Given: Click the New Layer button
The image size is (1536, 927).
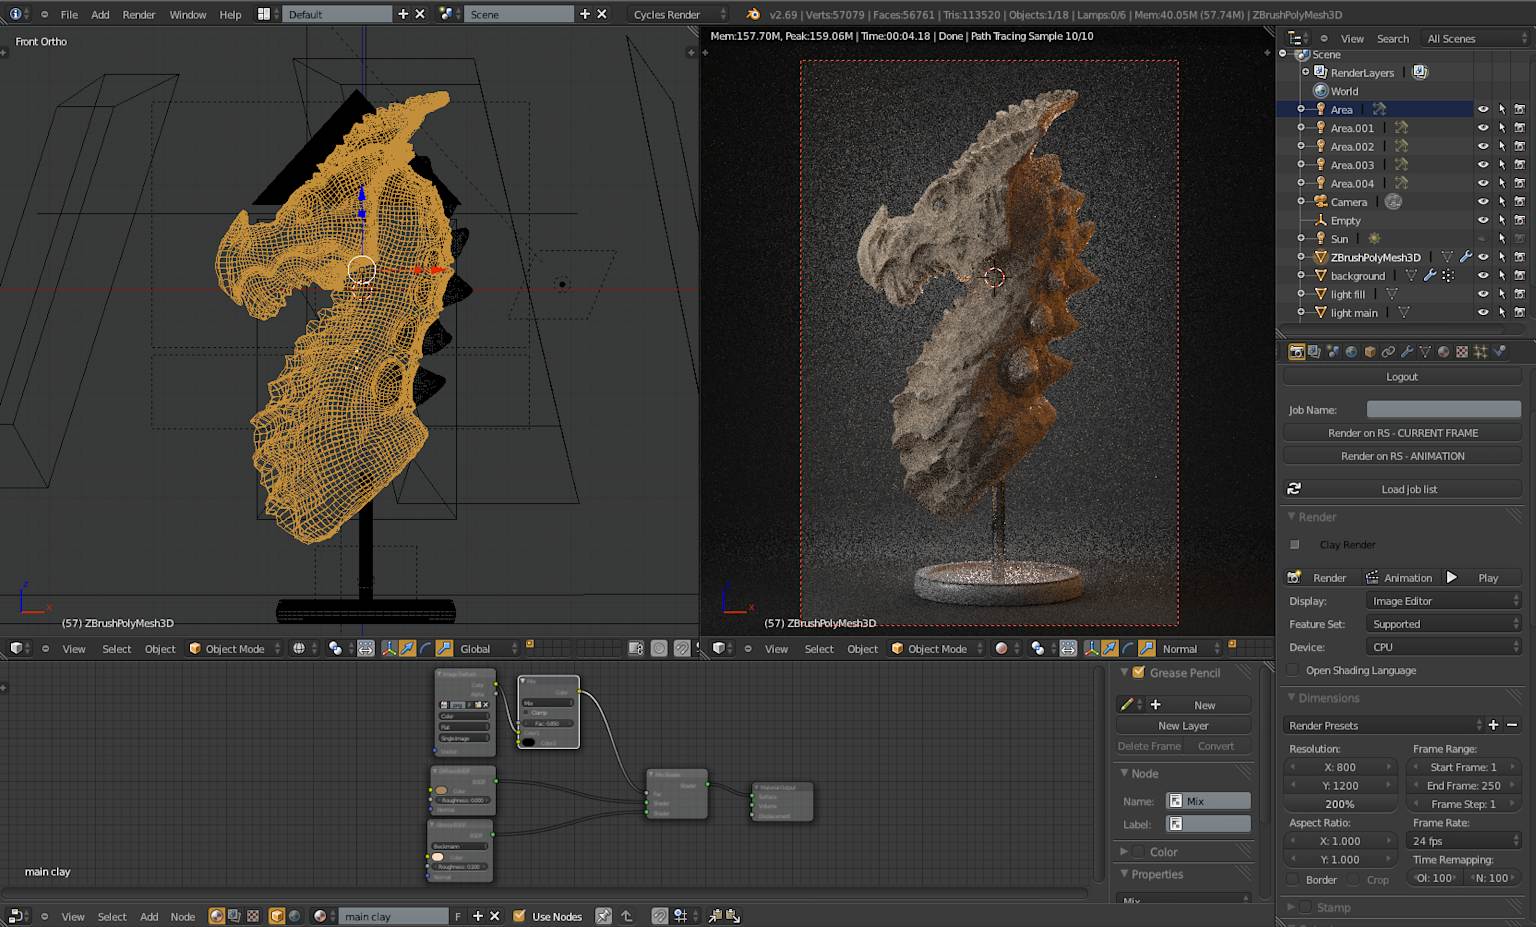Looking at the screenshot, I should pos(1183,726).
